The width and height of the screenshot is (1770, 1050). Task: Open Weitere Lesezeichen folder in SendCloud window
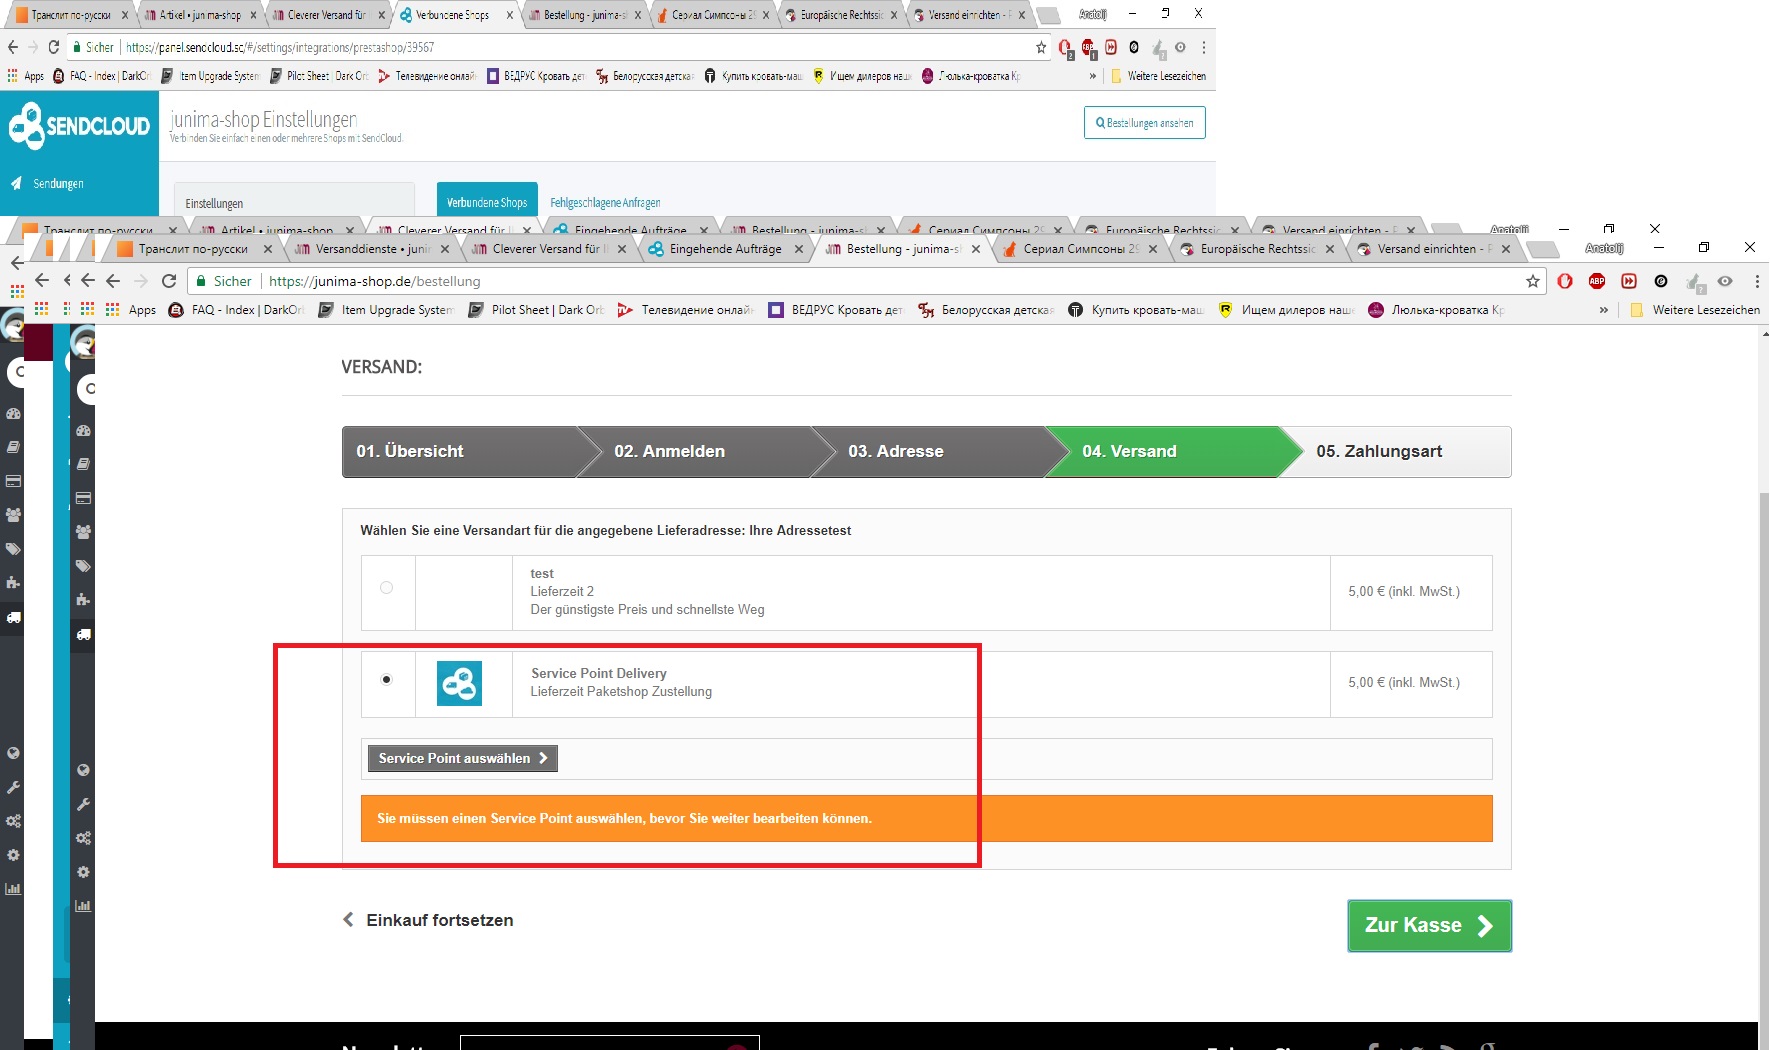tap(1158, 76)
